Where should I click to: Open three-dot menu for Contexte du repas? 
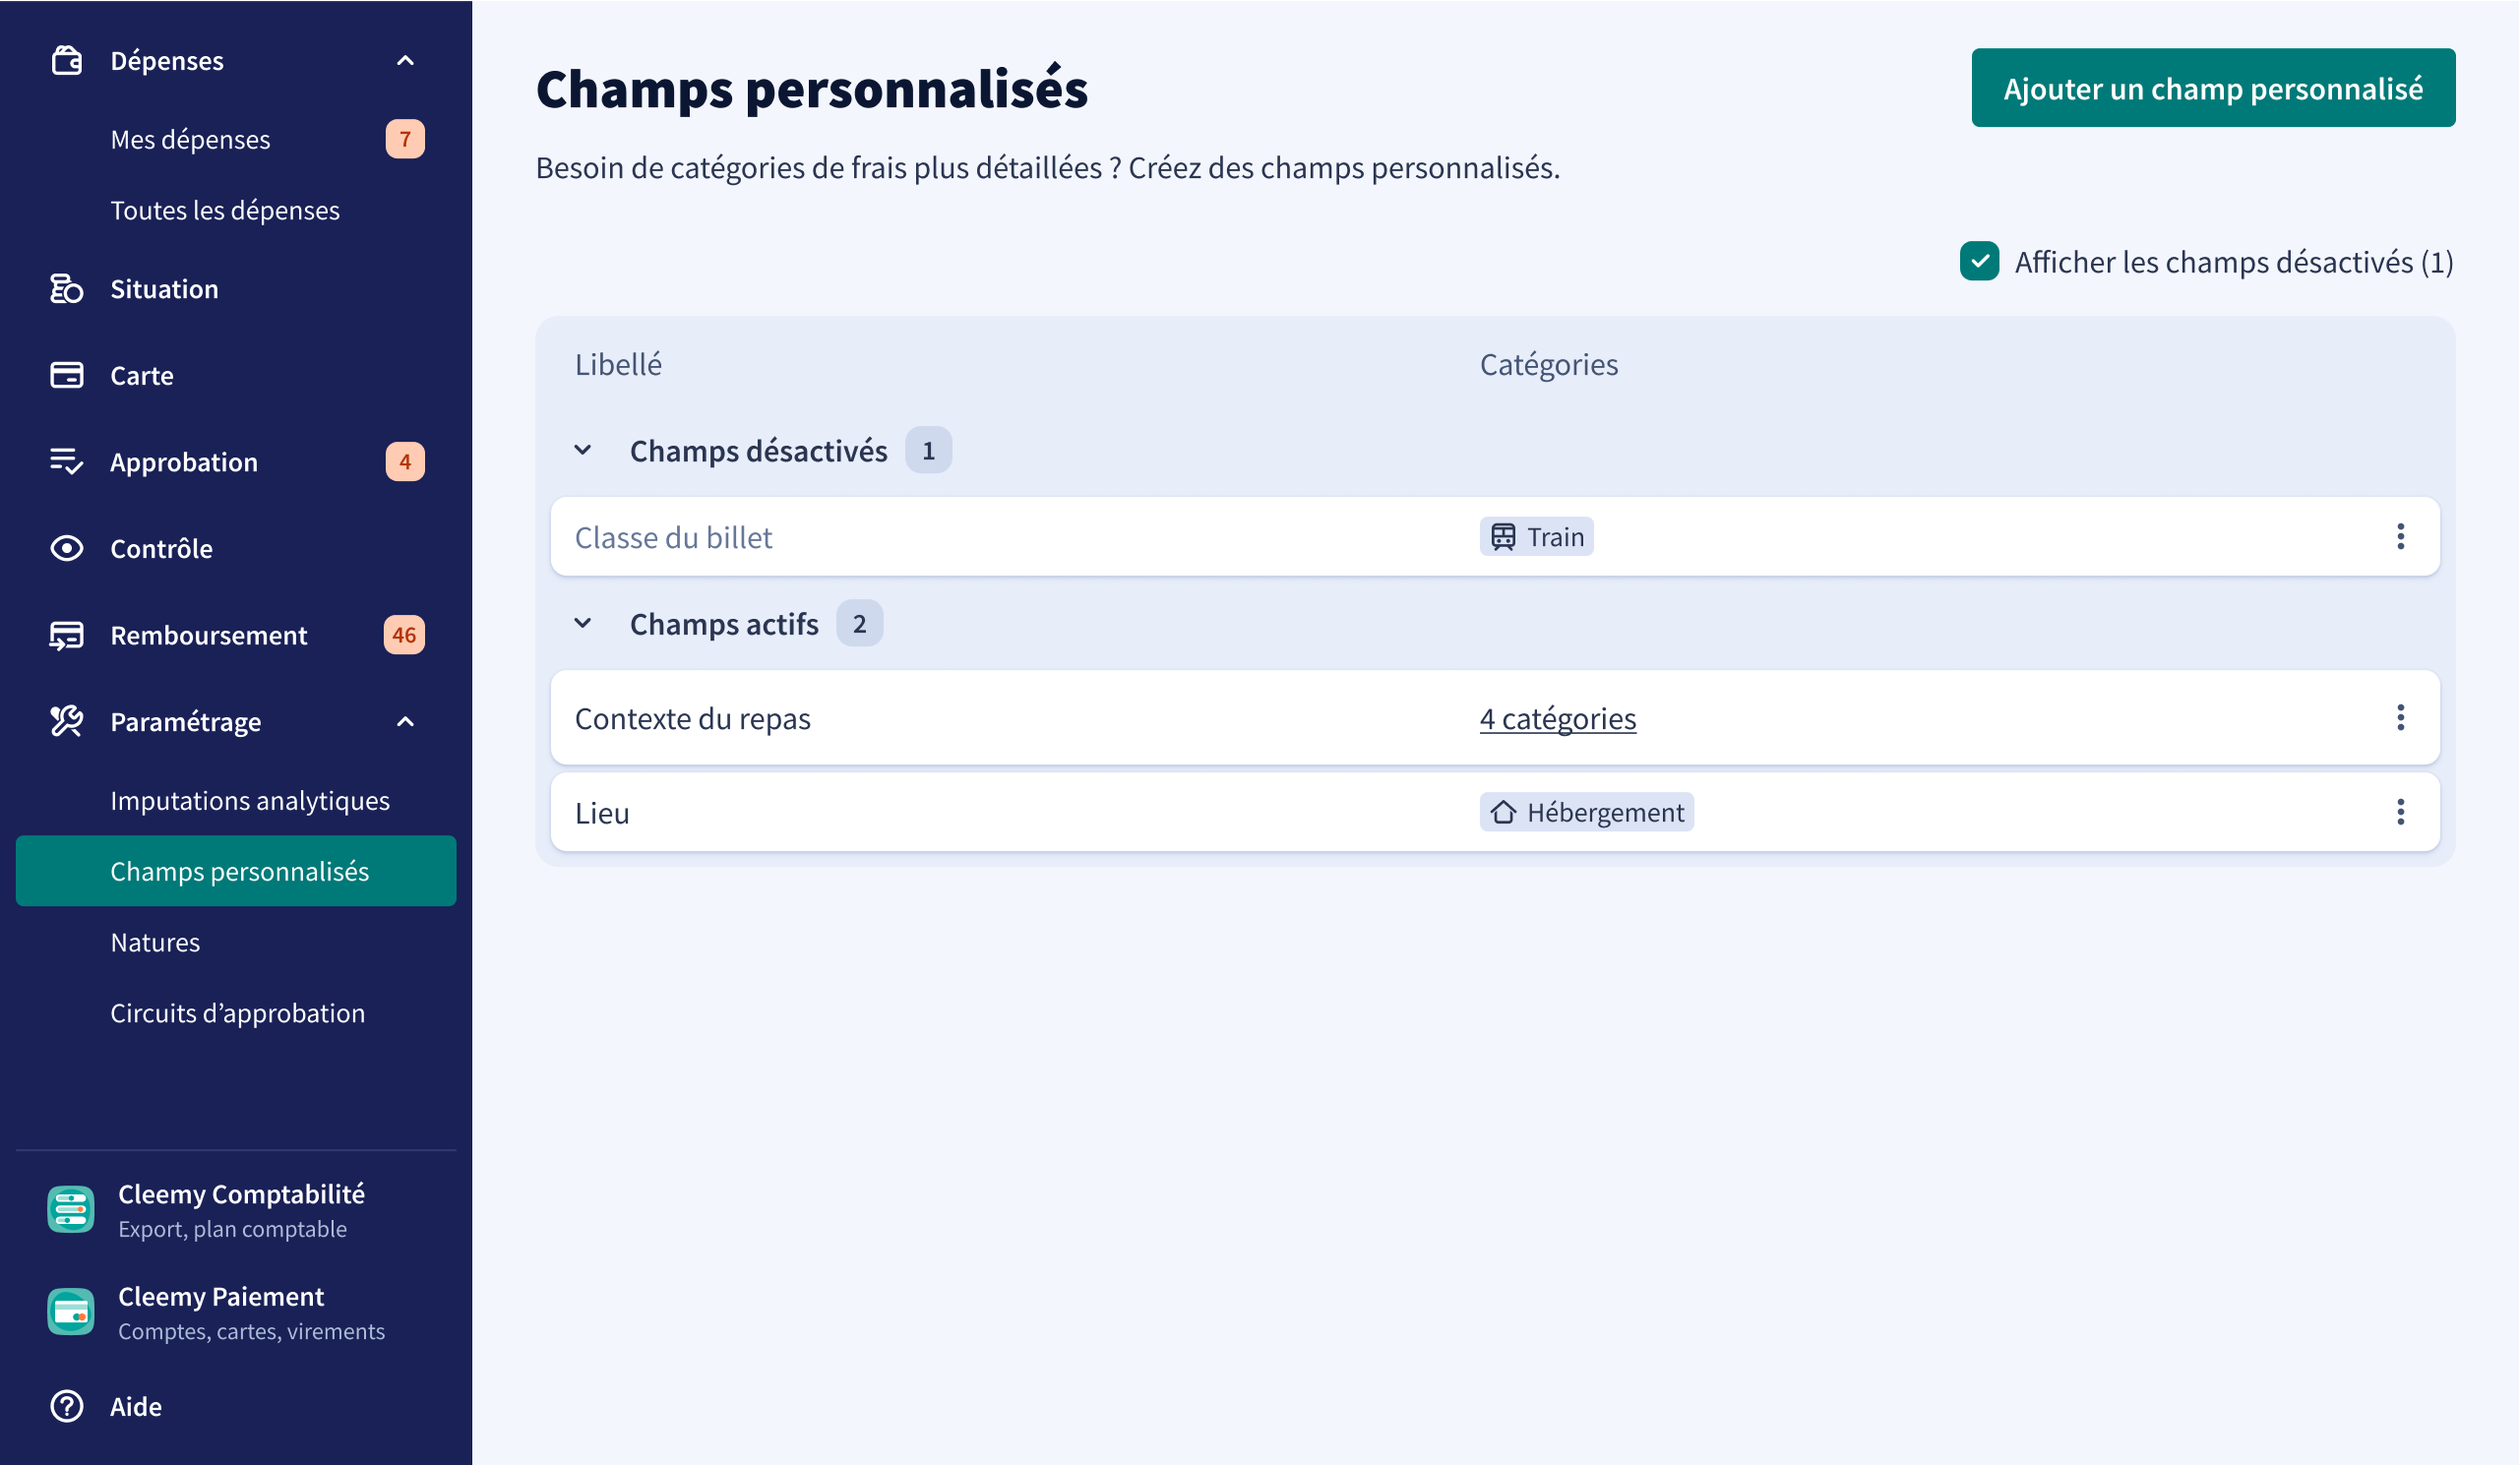point(2400,718)
